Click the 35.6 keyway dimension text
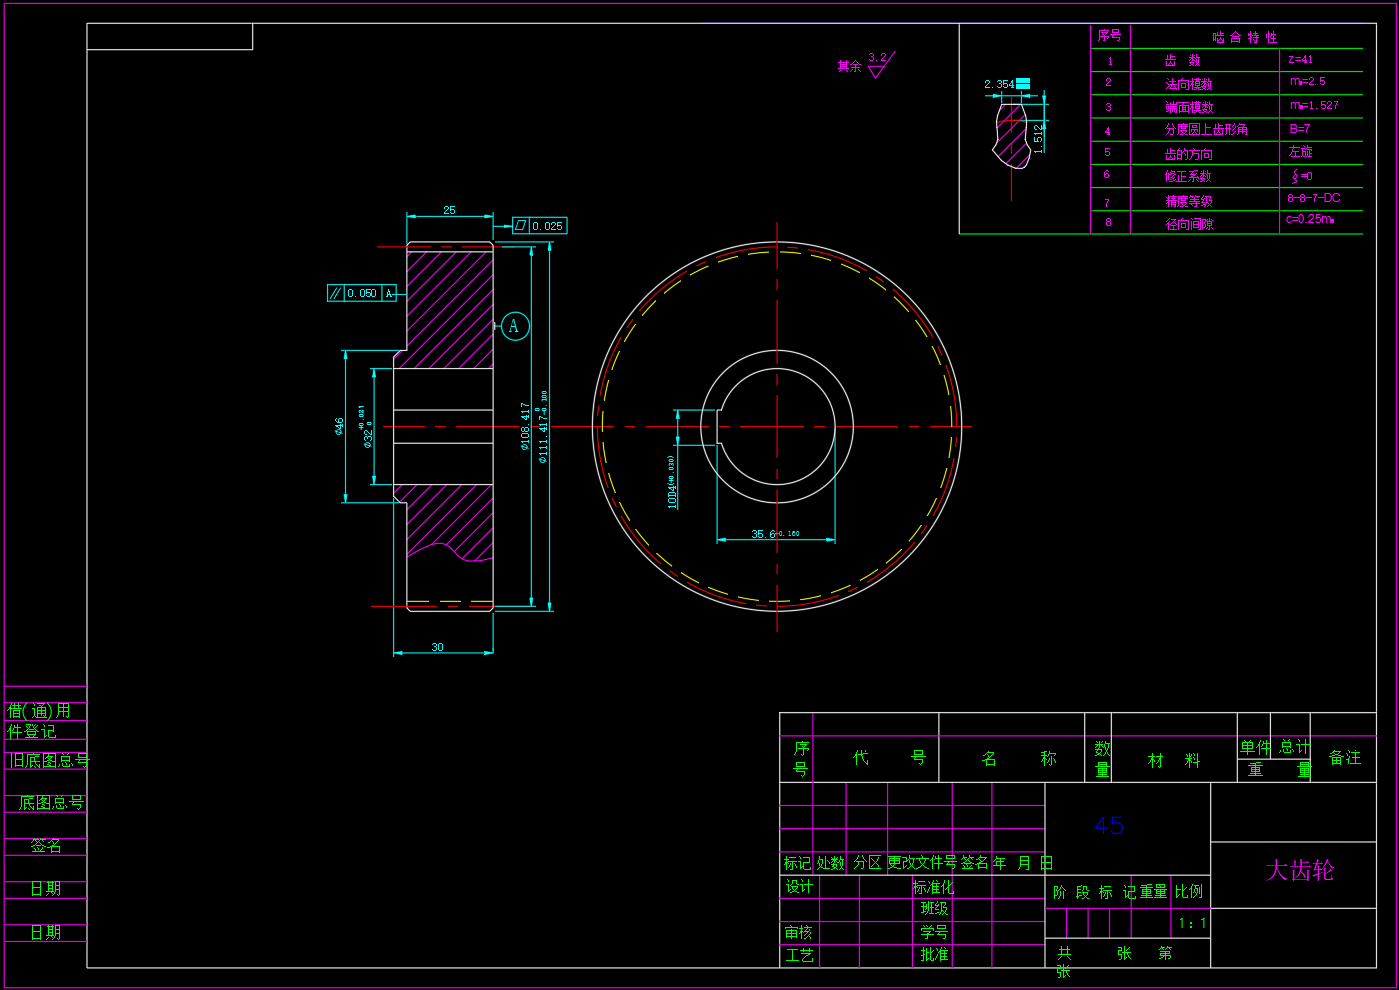 point(764,534)
